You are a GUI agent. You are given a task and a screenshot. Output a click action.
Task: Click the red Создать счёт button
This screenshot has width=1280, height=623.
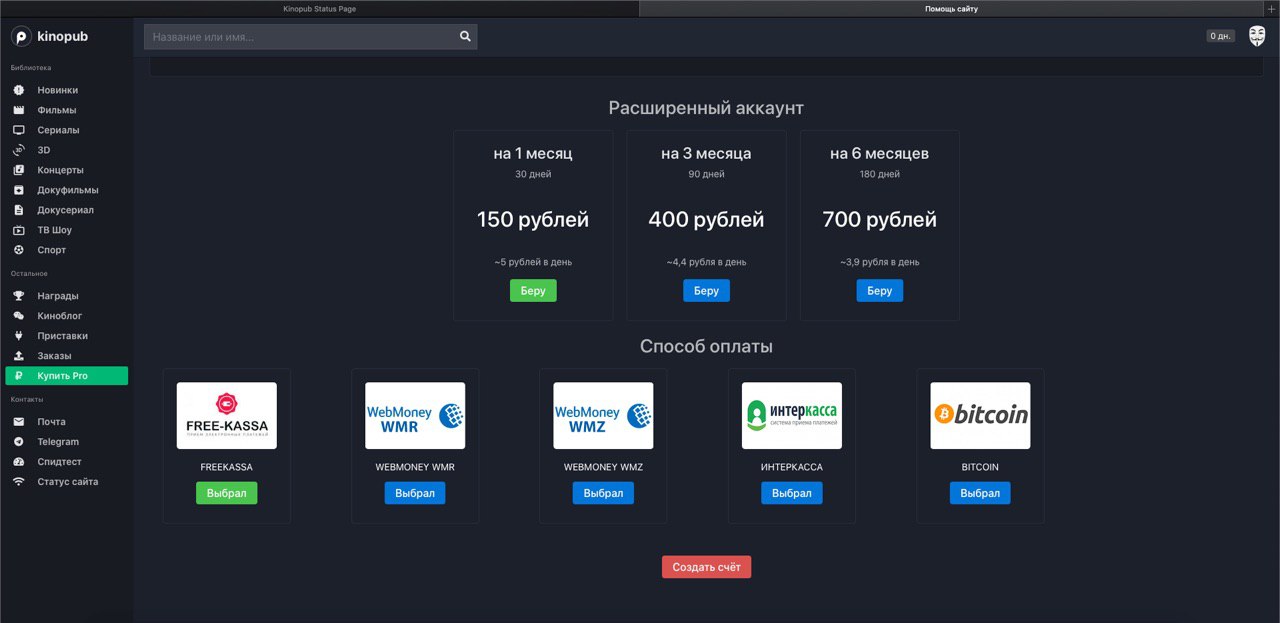706,567
